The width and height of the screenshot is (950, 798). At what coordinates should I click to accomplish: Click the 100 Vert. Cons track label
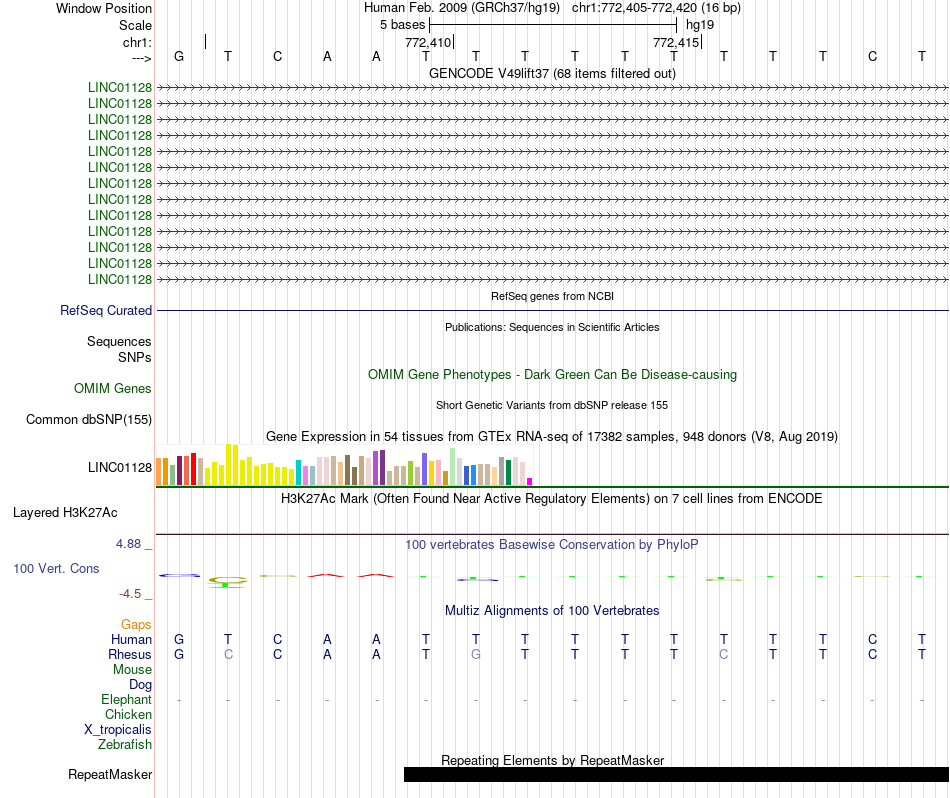click(56, 568)
